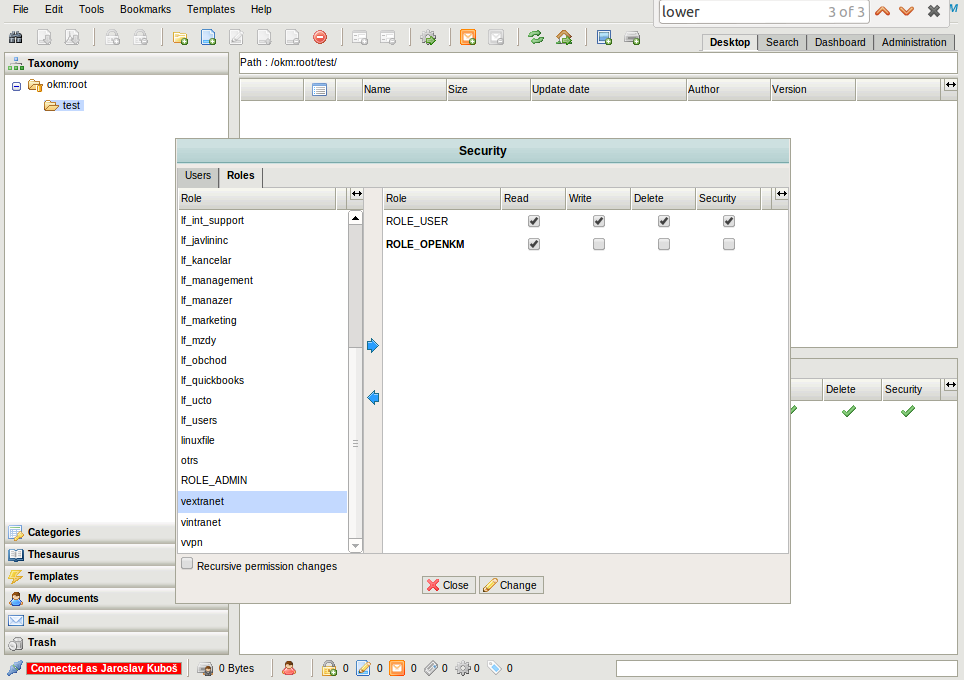Enable Write permission for ROLE_OPENKM

pyautogui.click(x=599, y=244)
